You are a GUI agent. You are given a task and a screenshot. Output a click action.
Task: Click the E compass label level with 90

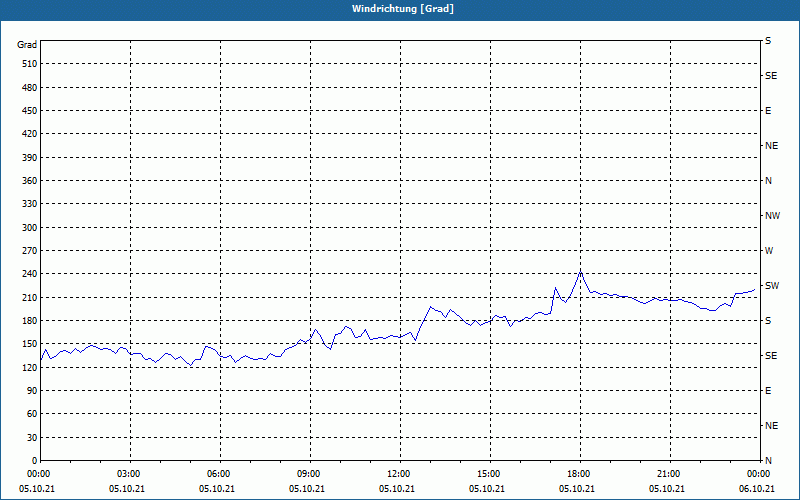768,390
